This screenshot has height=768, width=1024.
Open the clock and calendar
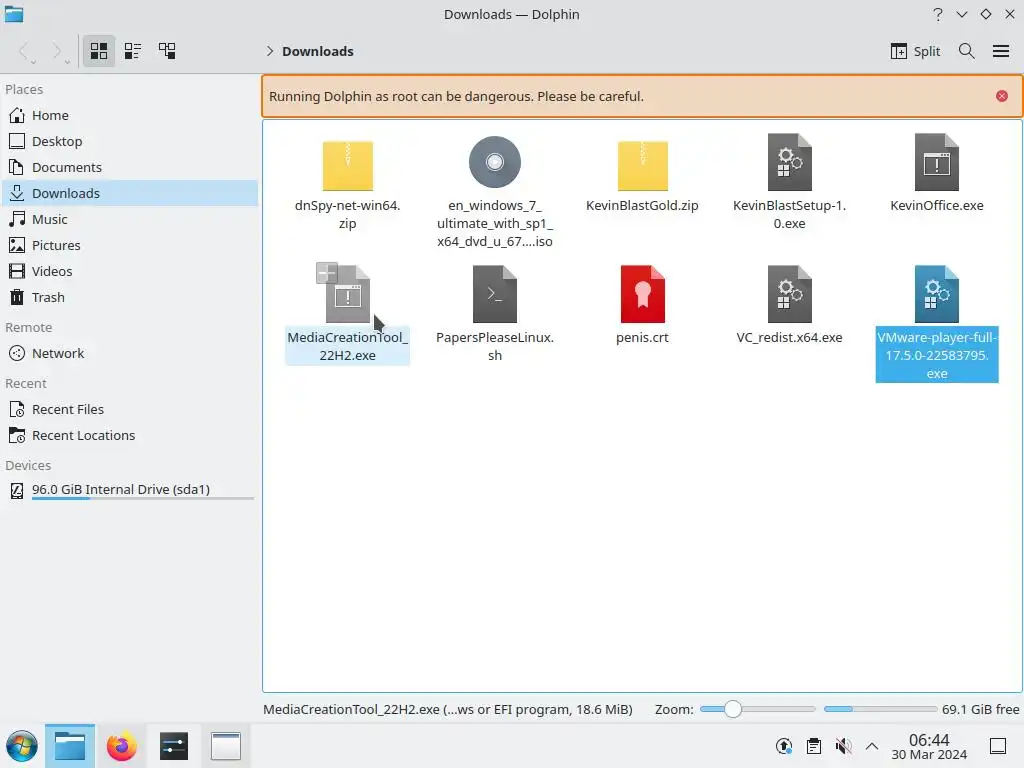pos(929,746)
